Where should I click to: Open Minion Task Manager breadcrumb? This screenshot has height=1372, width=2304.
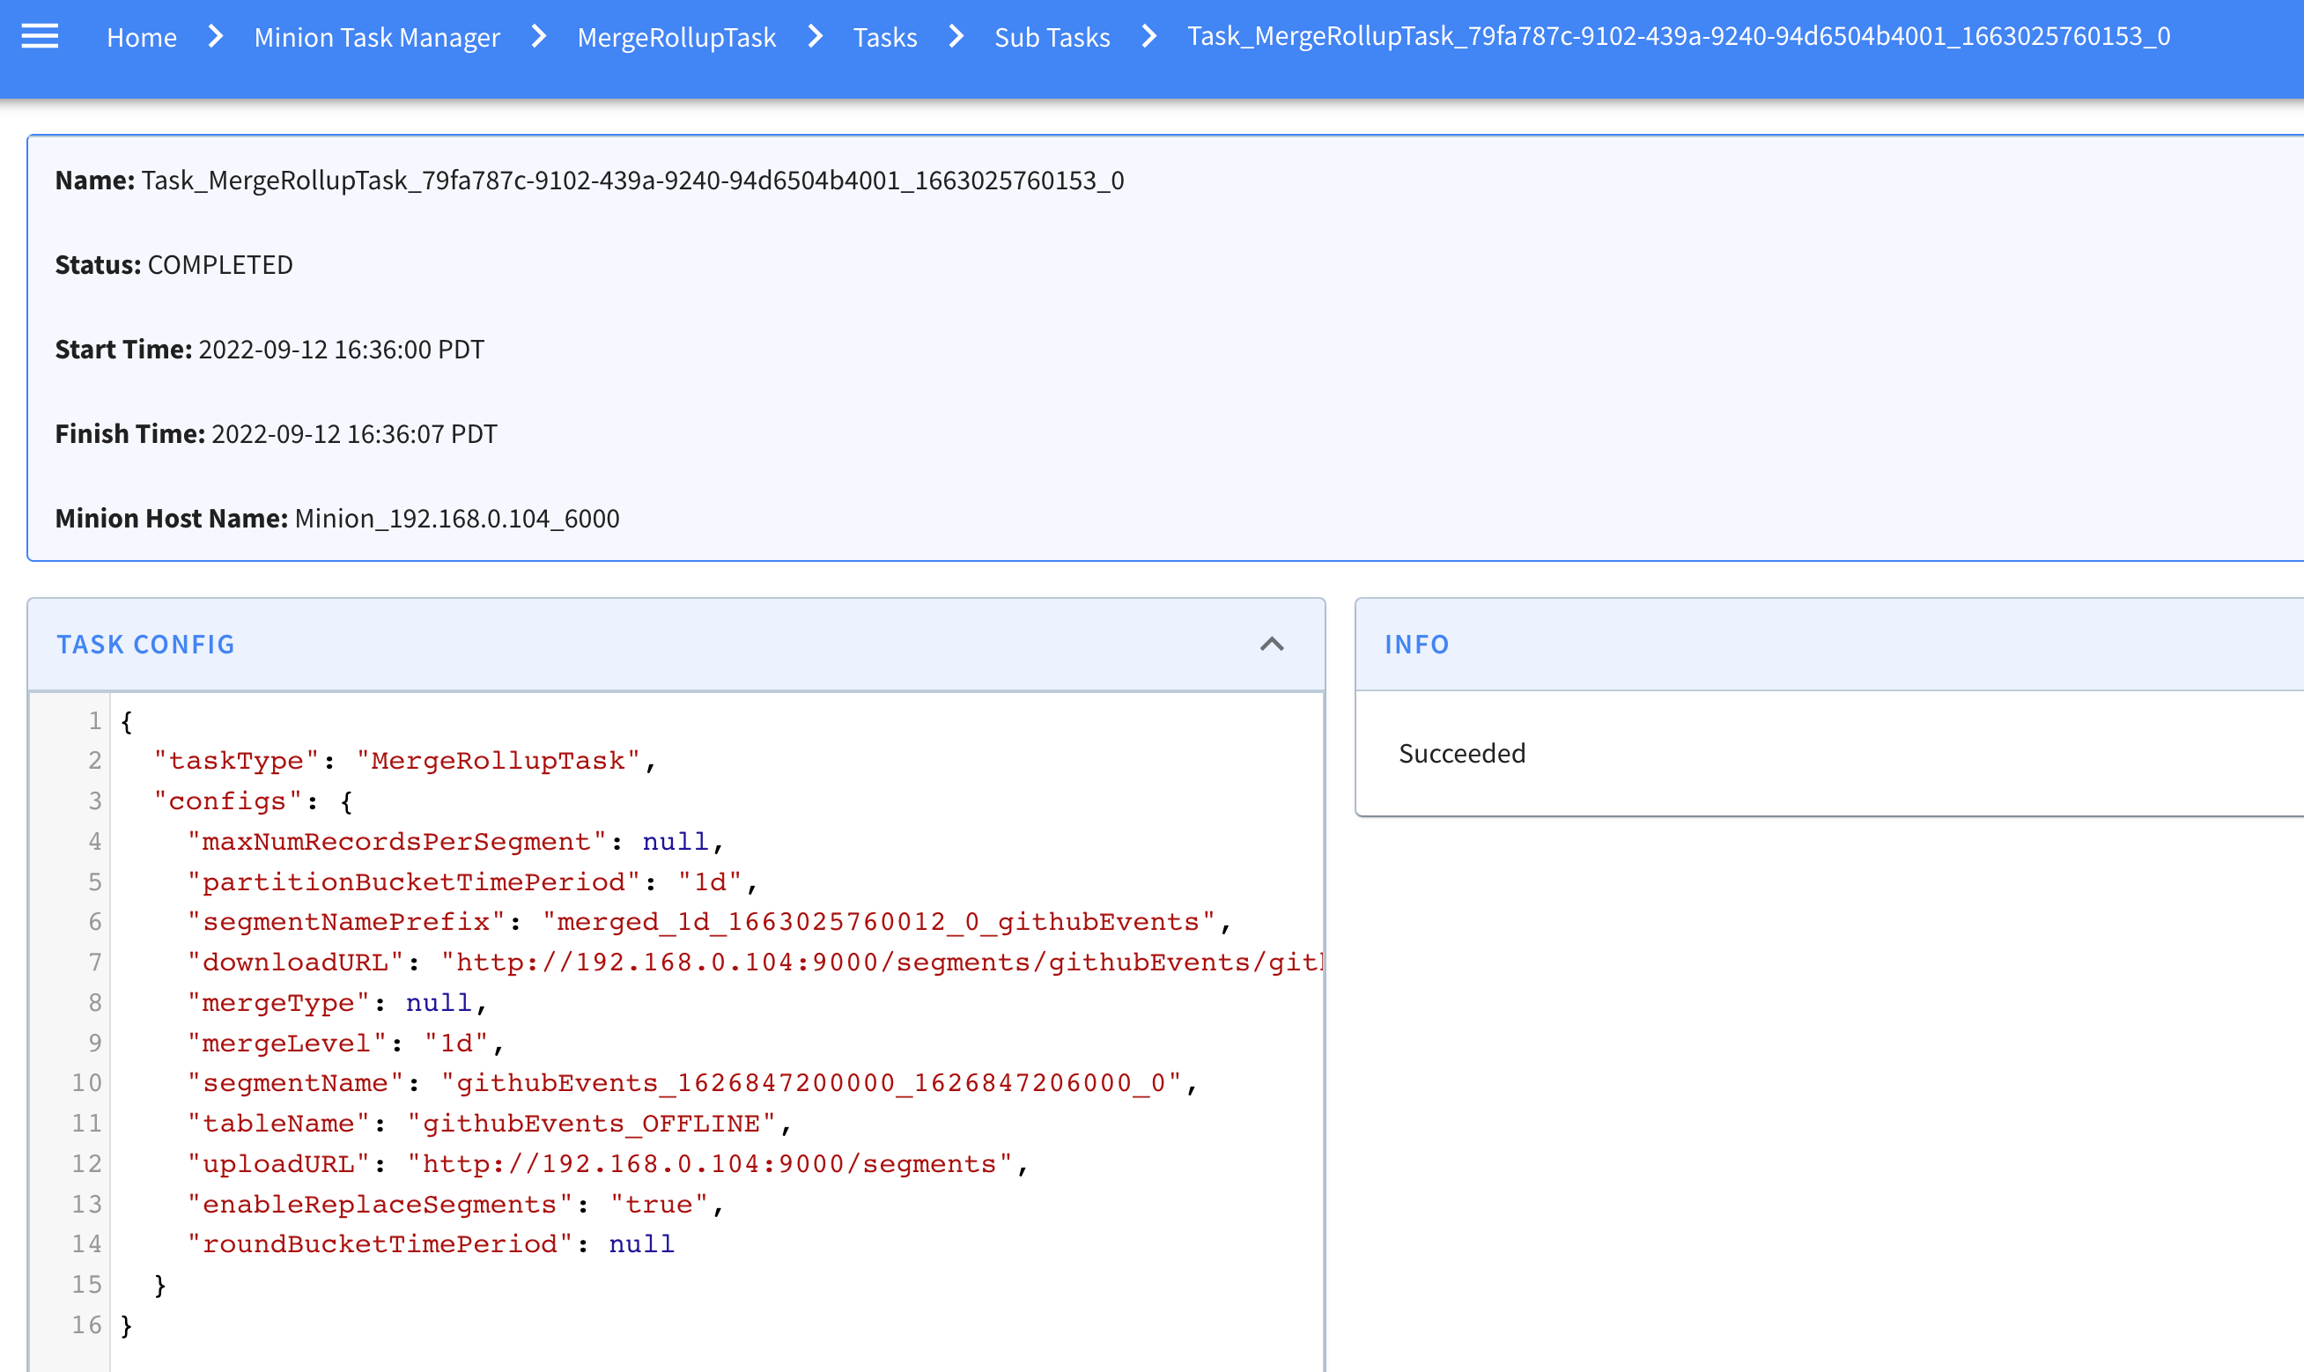point(376,37)
